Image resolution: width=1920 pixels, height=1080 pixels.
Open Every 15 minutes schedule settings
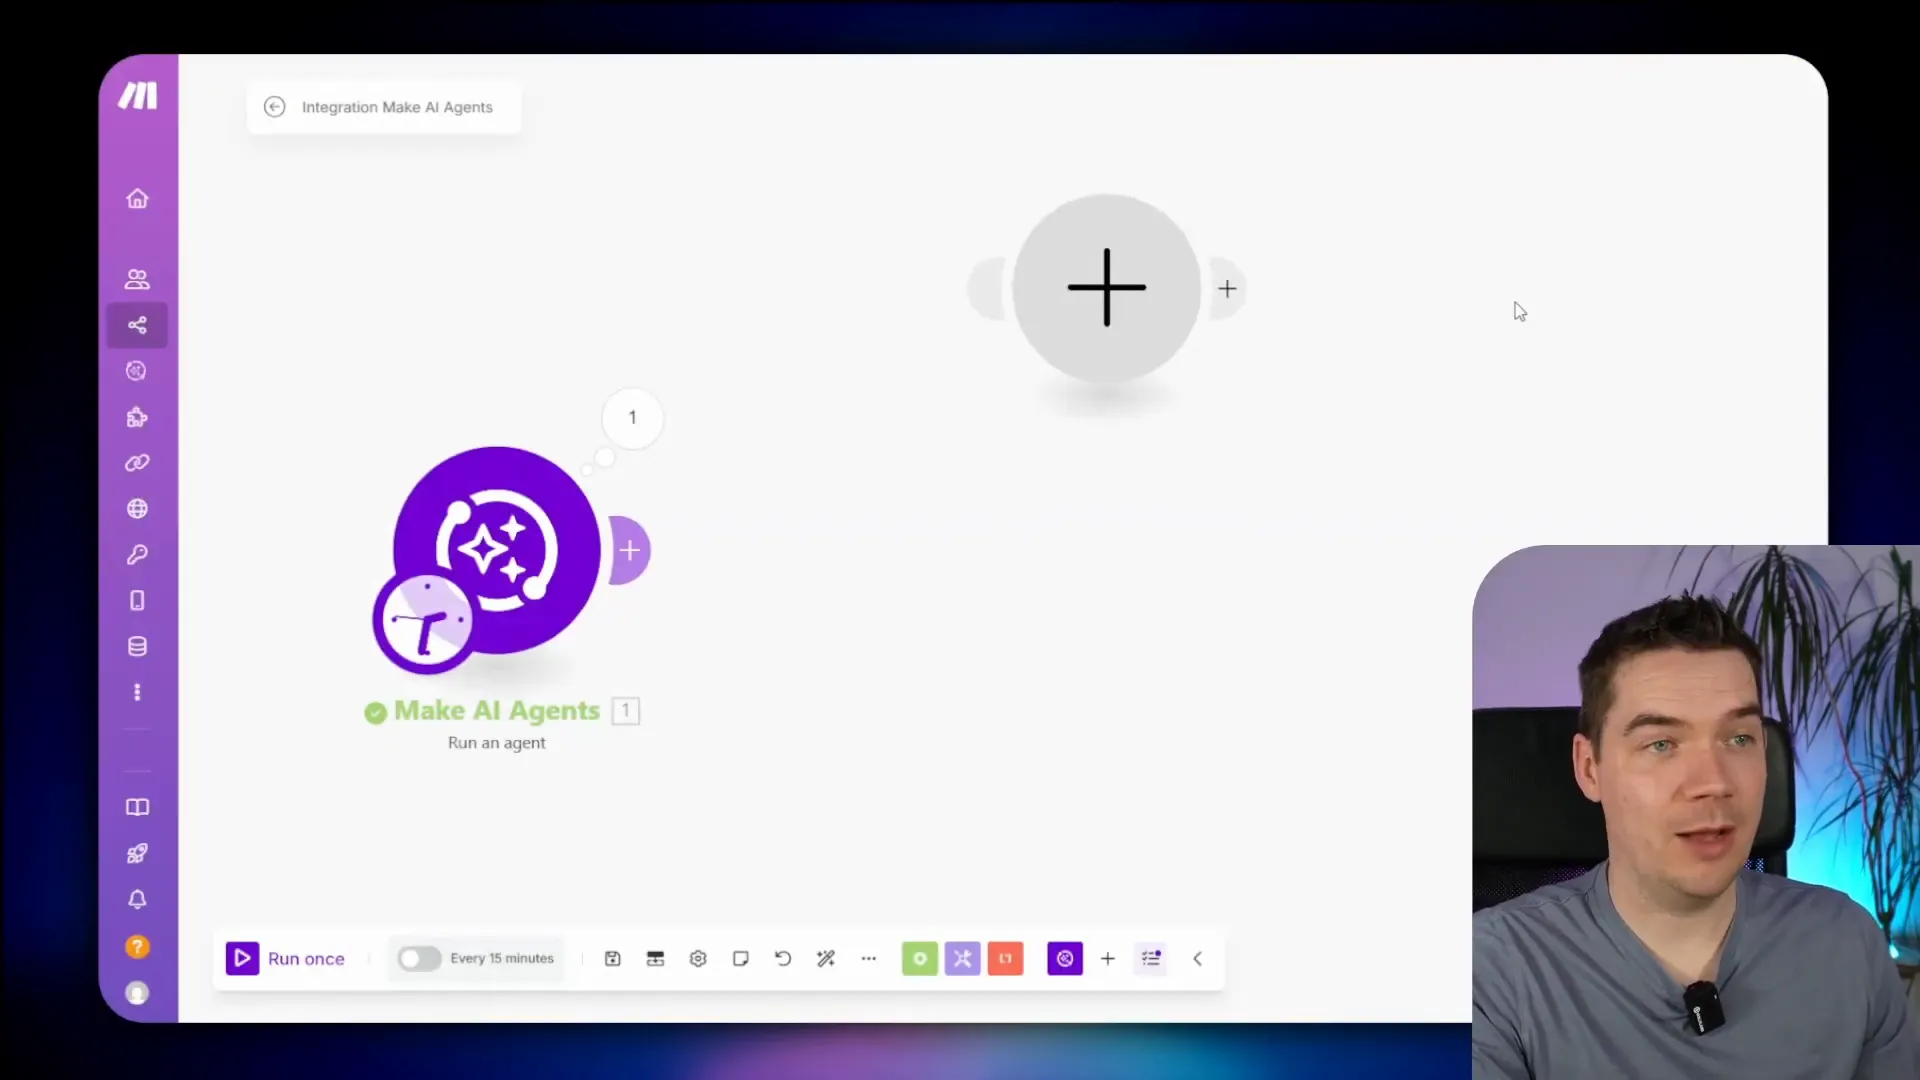pyautogui.click(x=502, y=958)
